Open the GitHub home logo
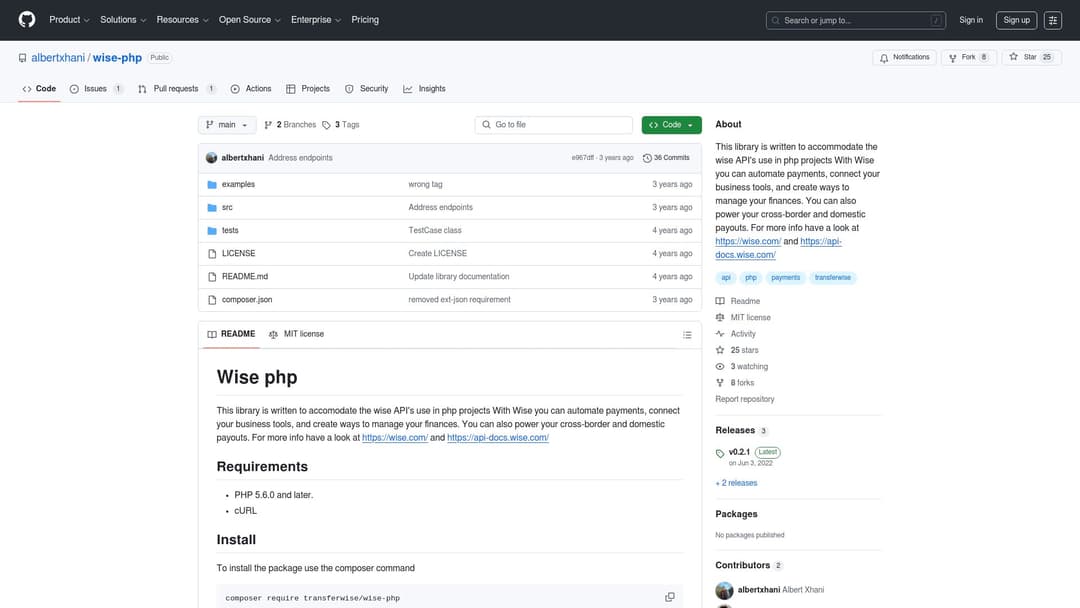Image resolution: width=1080 pixels, height=608 pixels. pyautogui.click(x=27, y=19)
